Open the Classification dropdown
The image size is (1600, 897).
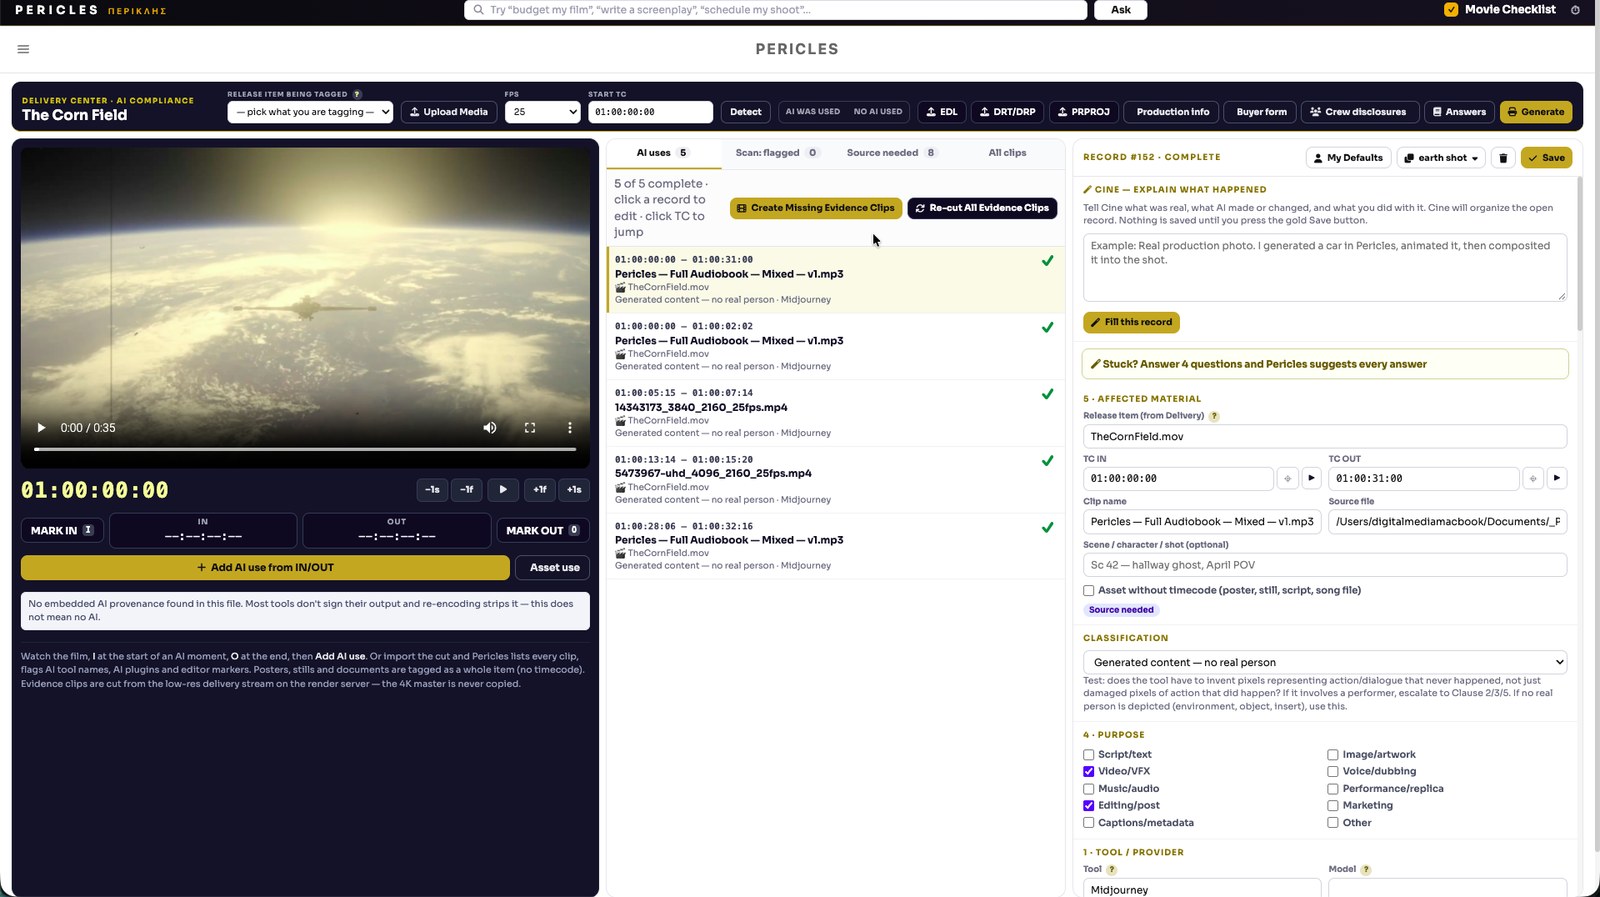pos(1324,662)
